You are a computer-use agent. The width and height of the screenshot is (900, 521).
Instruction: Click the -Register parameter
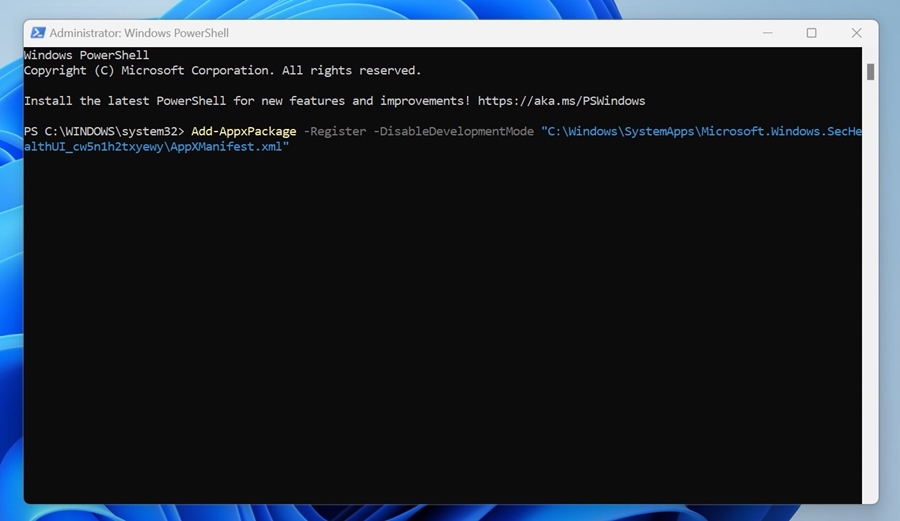334,132
